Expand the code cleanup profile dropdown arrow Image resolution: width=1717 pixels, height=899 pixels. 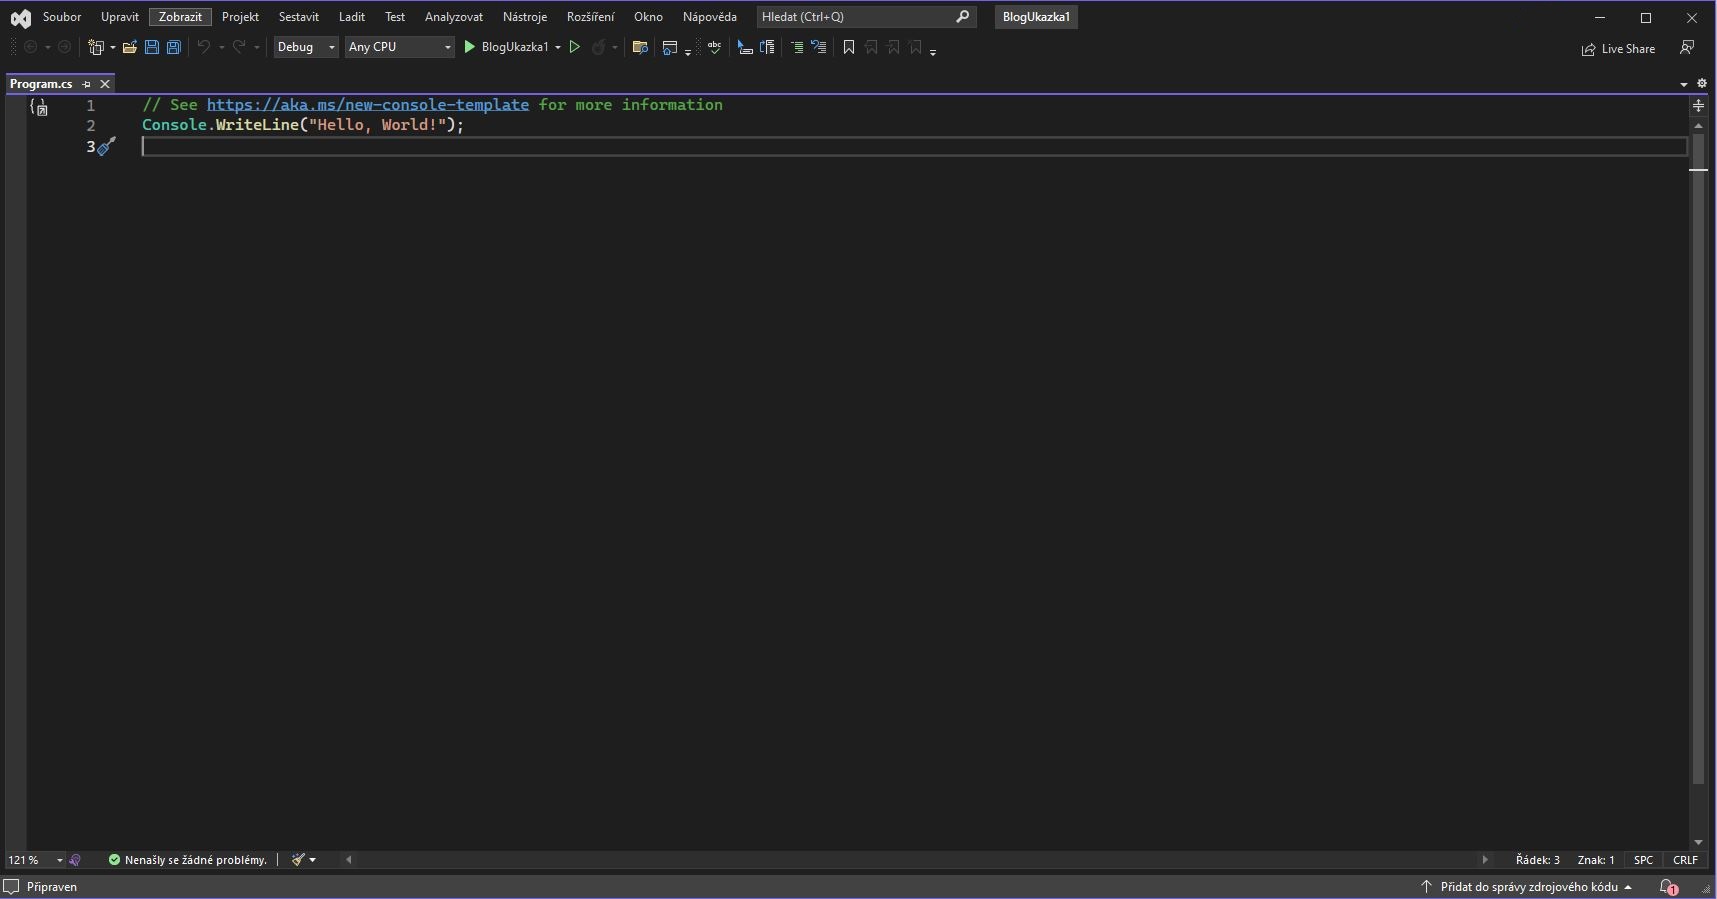(313, 860)
